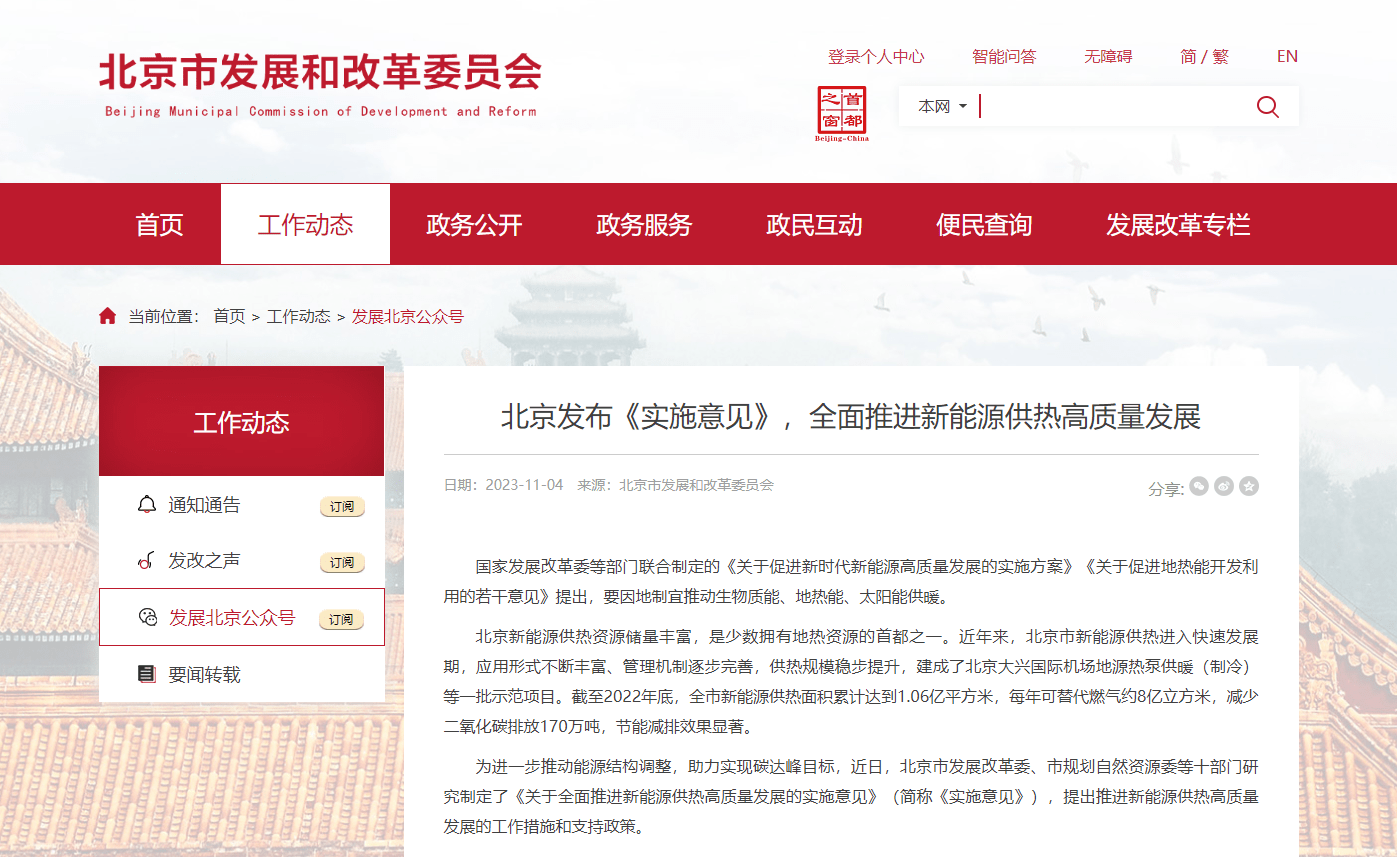
Task: Subscribe with 订阅 button next to 发改之声
Action: pos(342,563)
